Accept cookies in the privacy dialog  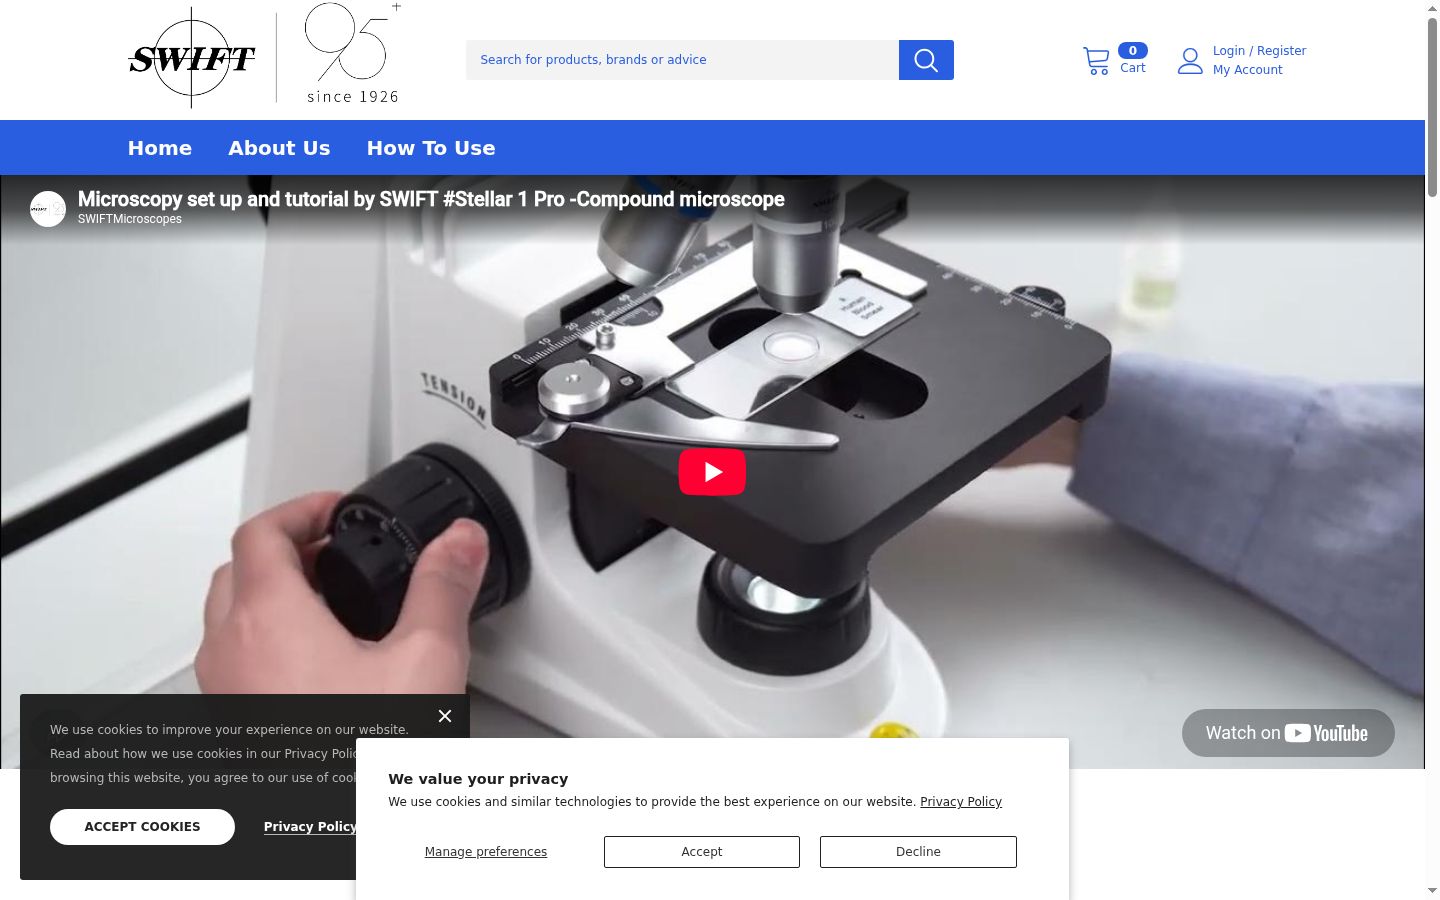coord(702,852)
